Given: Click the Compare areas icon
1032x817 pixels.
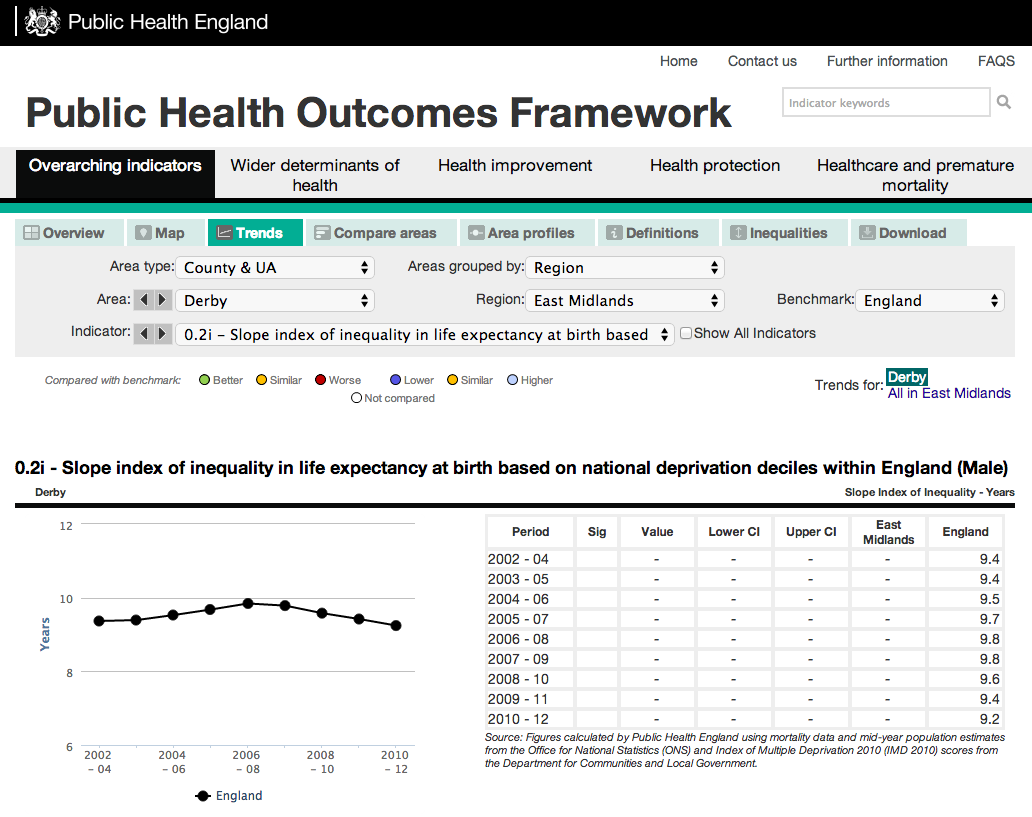Looking at the screenshot, I should pyautogui.click(x=322, y=233).
